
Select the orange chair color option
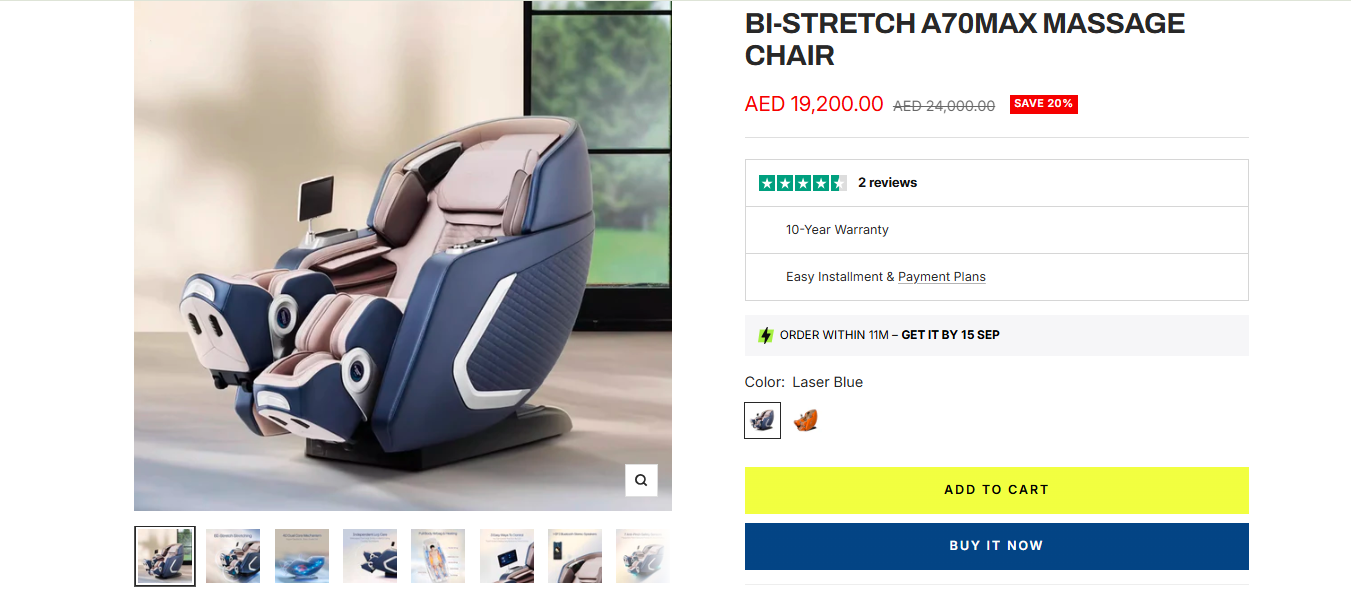pos(806,421)
